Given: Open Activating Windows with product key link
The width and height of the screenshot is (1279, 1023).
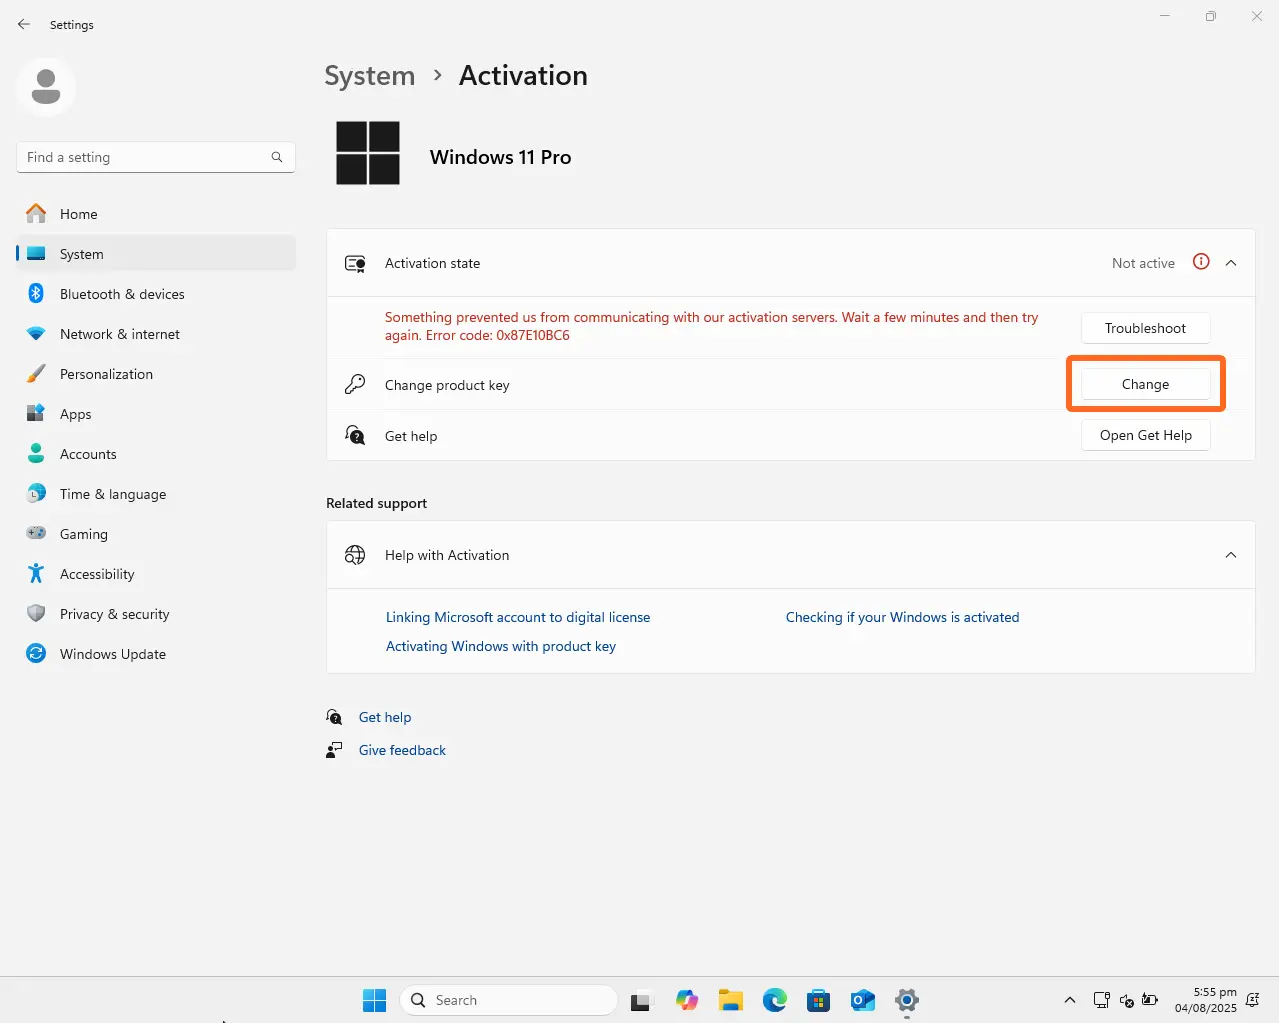Looking at the screenshot, I should tap(501, 646).
